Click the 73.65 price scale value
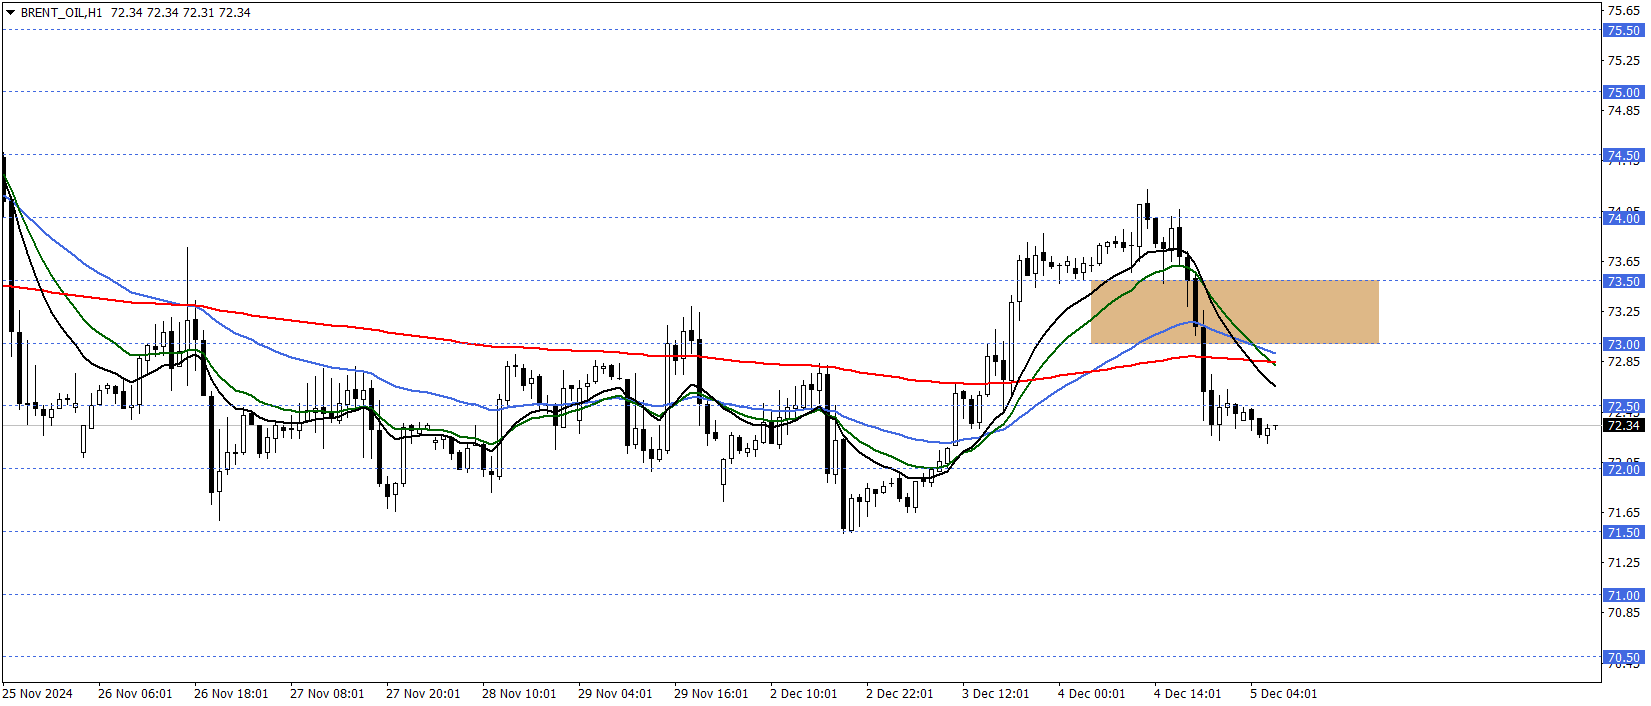The image size is (1651, 706). point(1623,262)
